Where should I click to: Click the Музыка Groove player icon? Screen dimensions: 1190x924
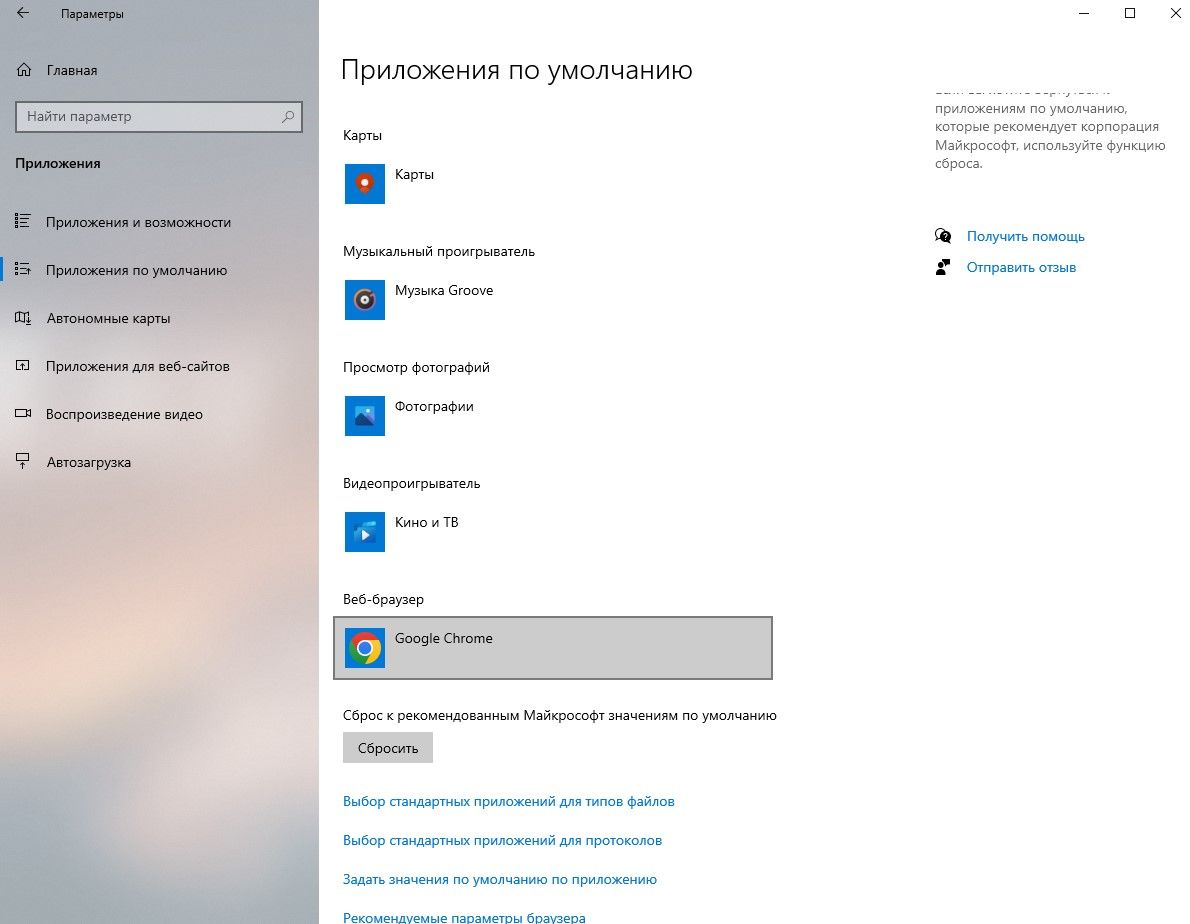(364, 300)
